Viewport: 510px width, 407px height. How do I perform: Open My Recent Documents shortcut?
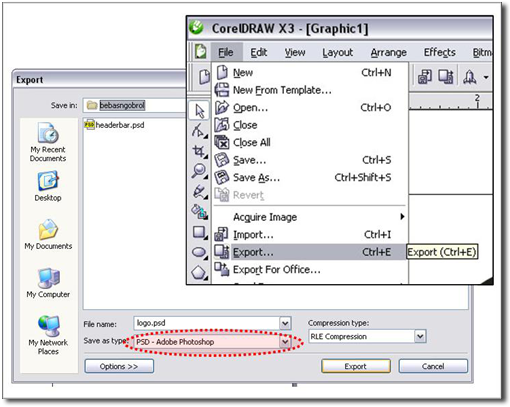(48, 142)
